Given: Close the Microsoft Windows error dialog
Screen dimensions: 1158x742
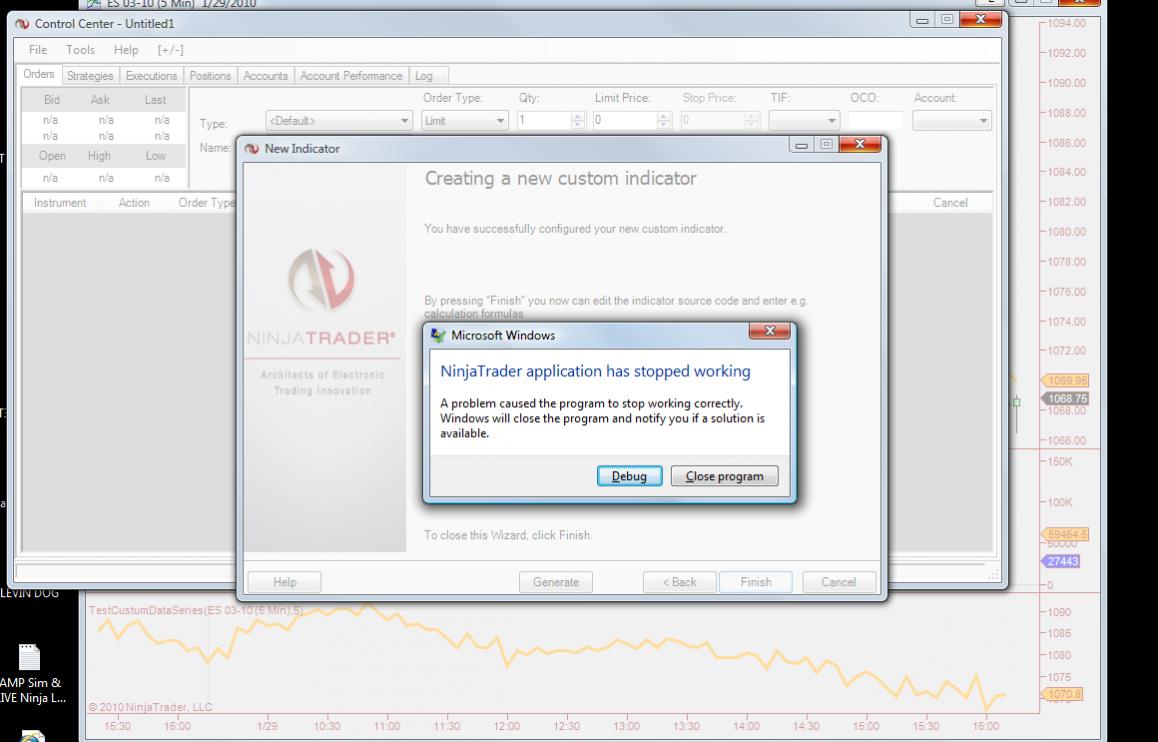Looking at the screenshot, I should (770, 332).
